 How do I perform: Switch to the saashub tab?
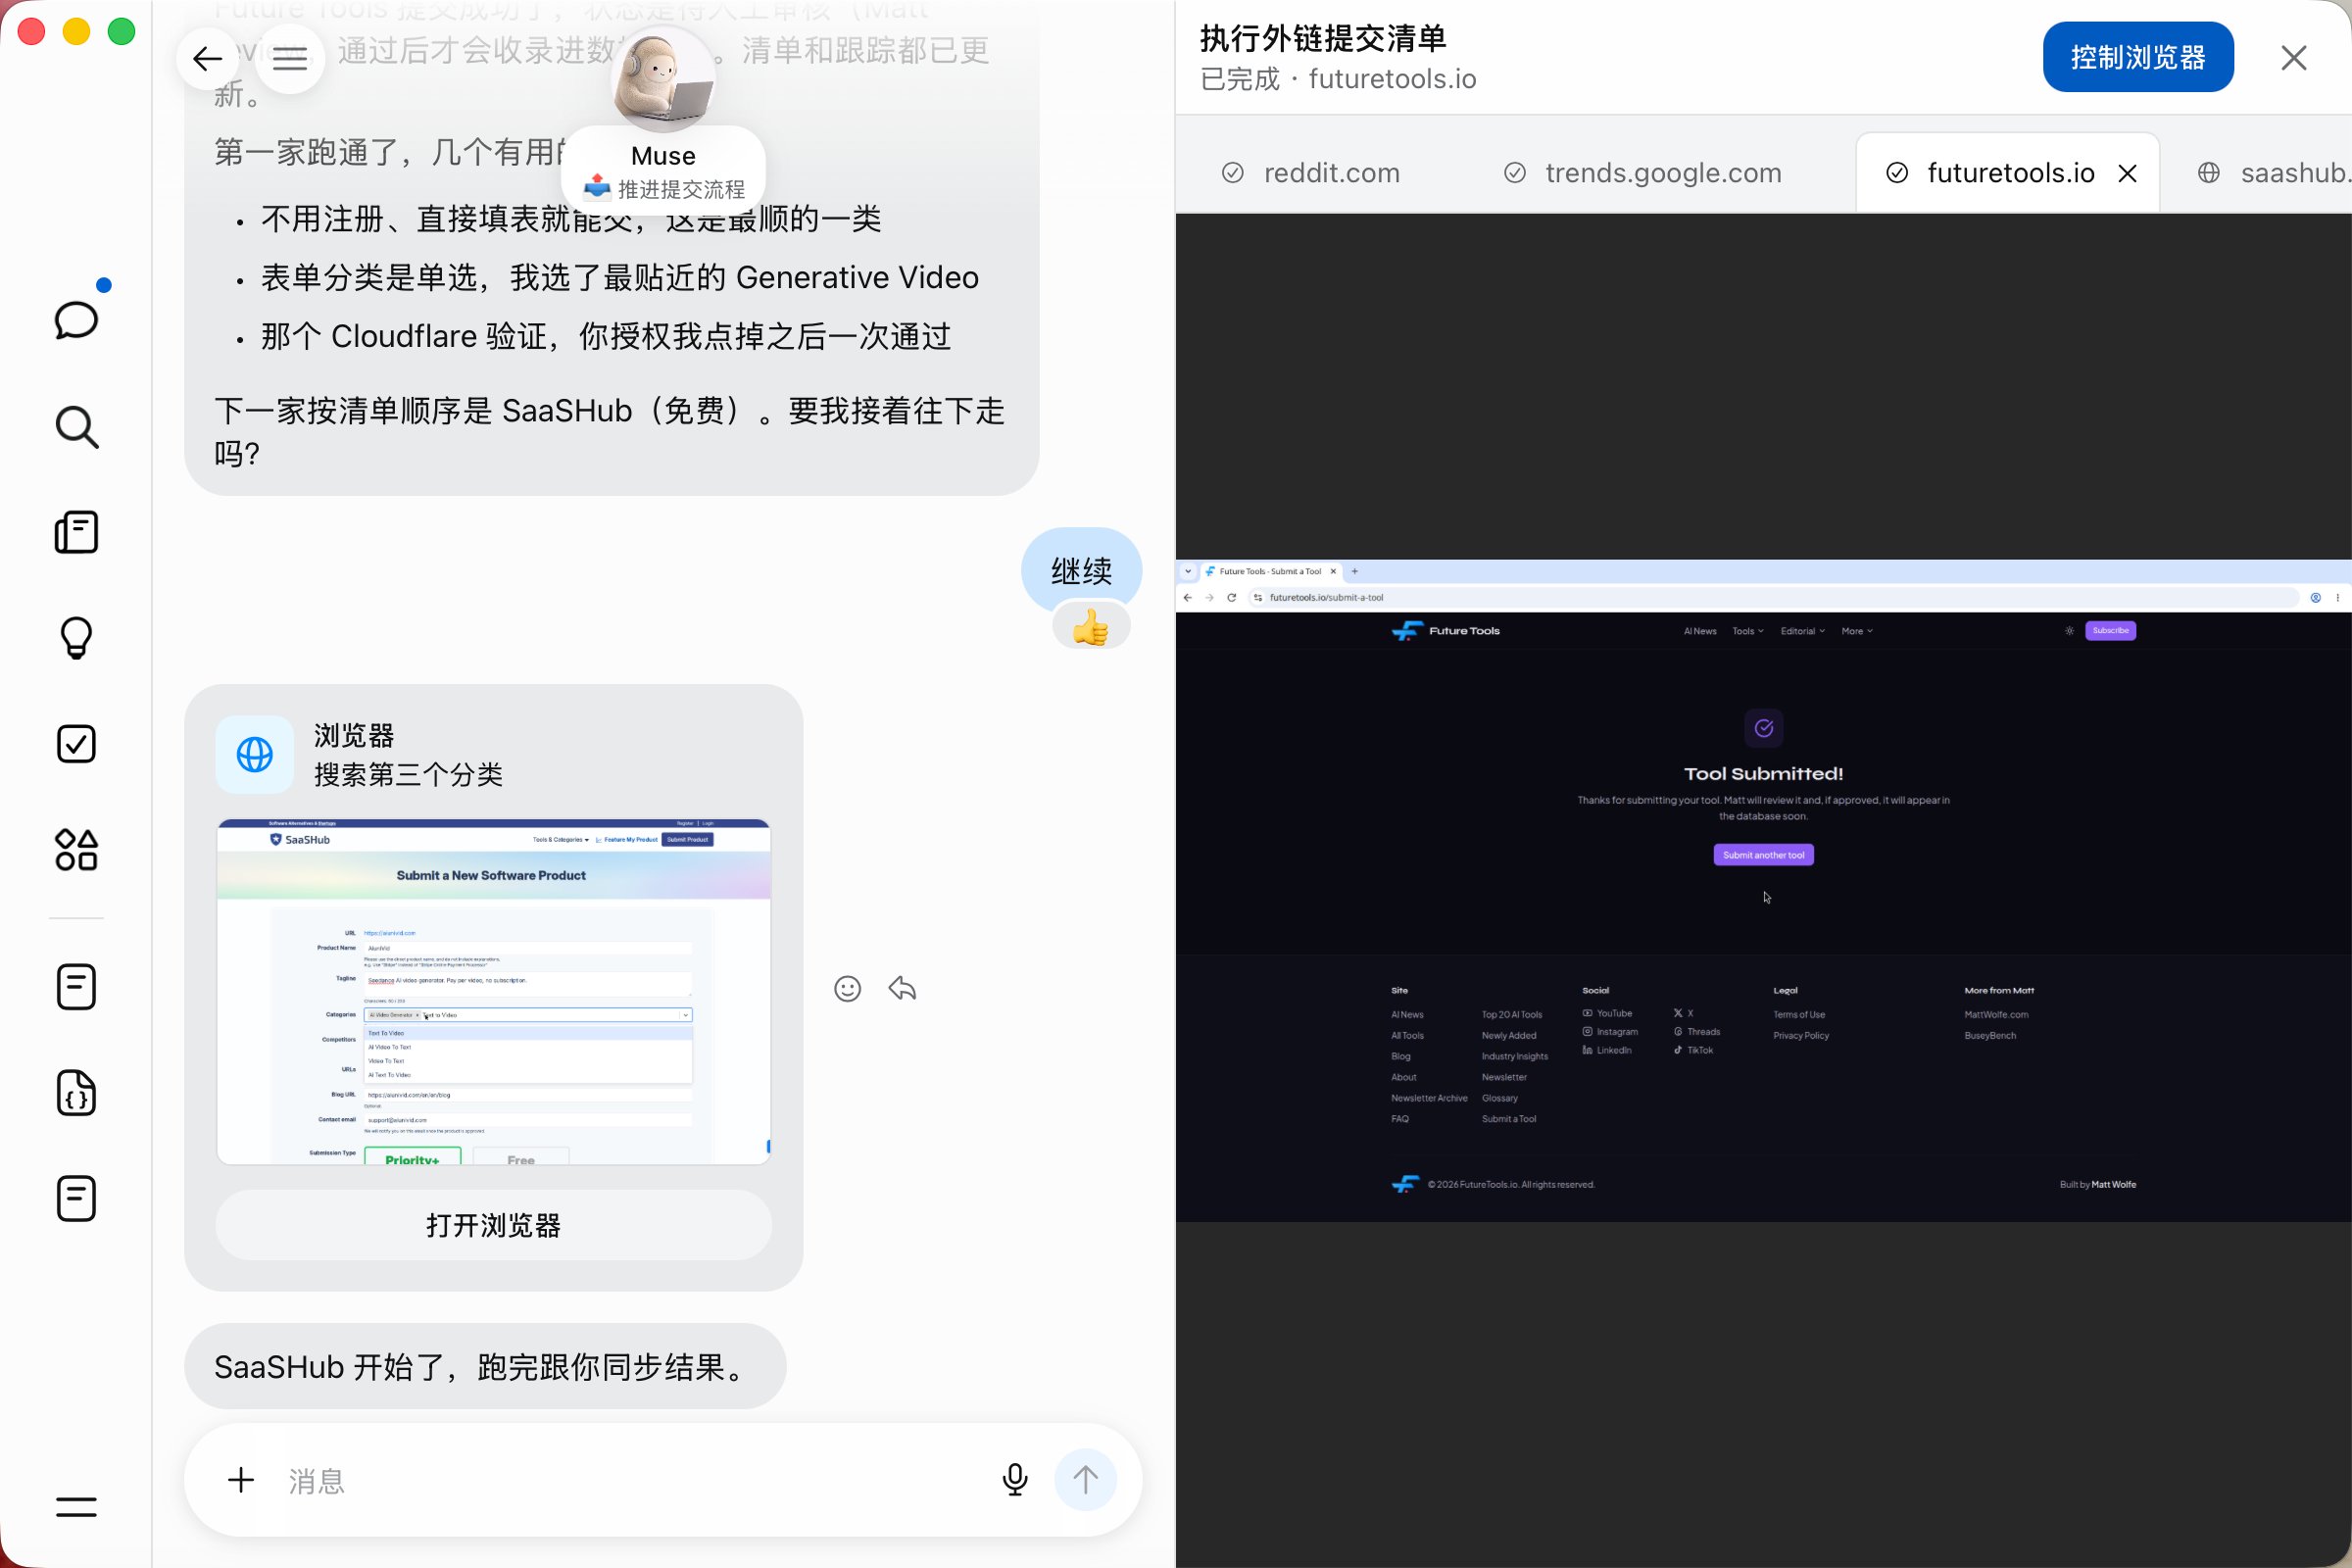pyautogui.click(x=2272, y=173)
